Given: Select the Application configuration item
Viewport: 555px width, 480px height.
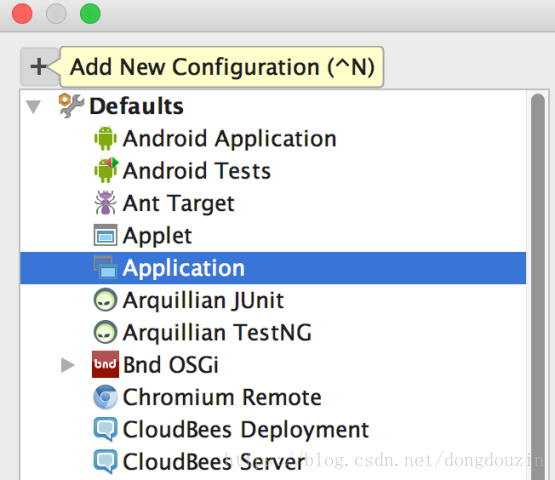Looking at the screenshot, I should click(x=273, y=268).
